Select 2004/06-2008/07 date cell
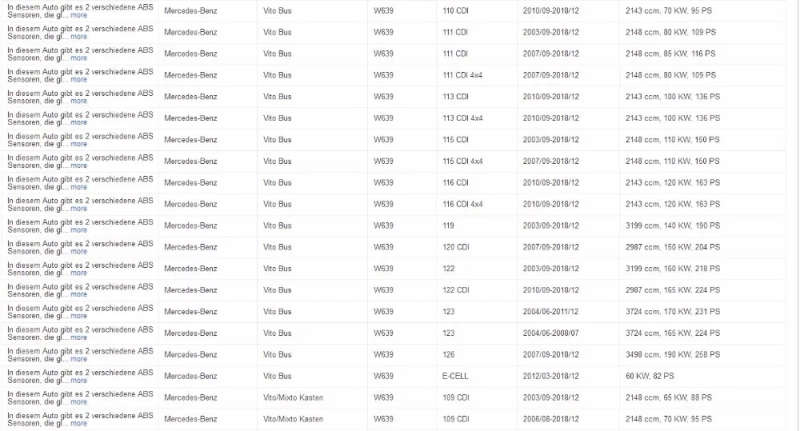800x431 pixels. (x=551, y=333)
